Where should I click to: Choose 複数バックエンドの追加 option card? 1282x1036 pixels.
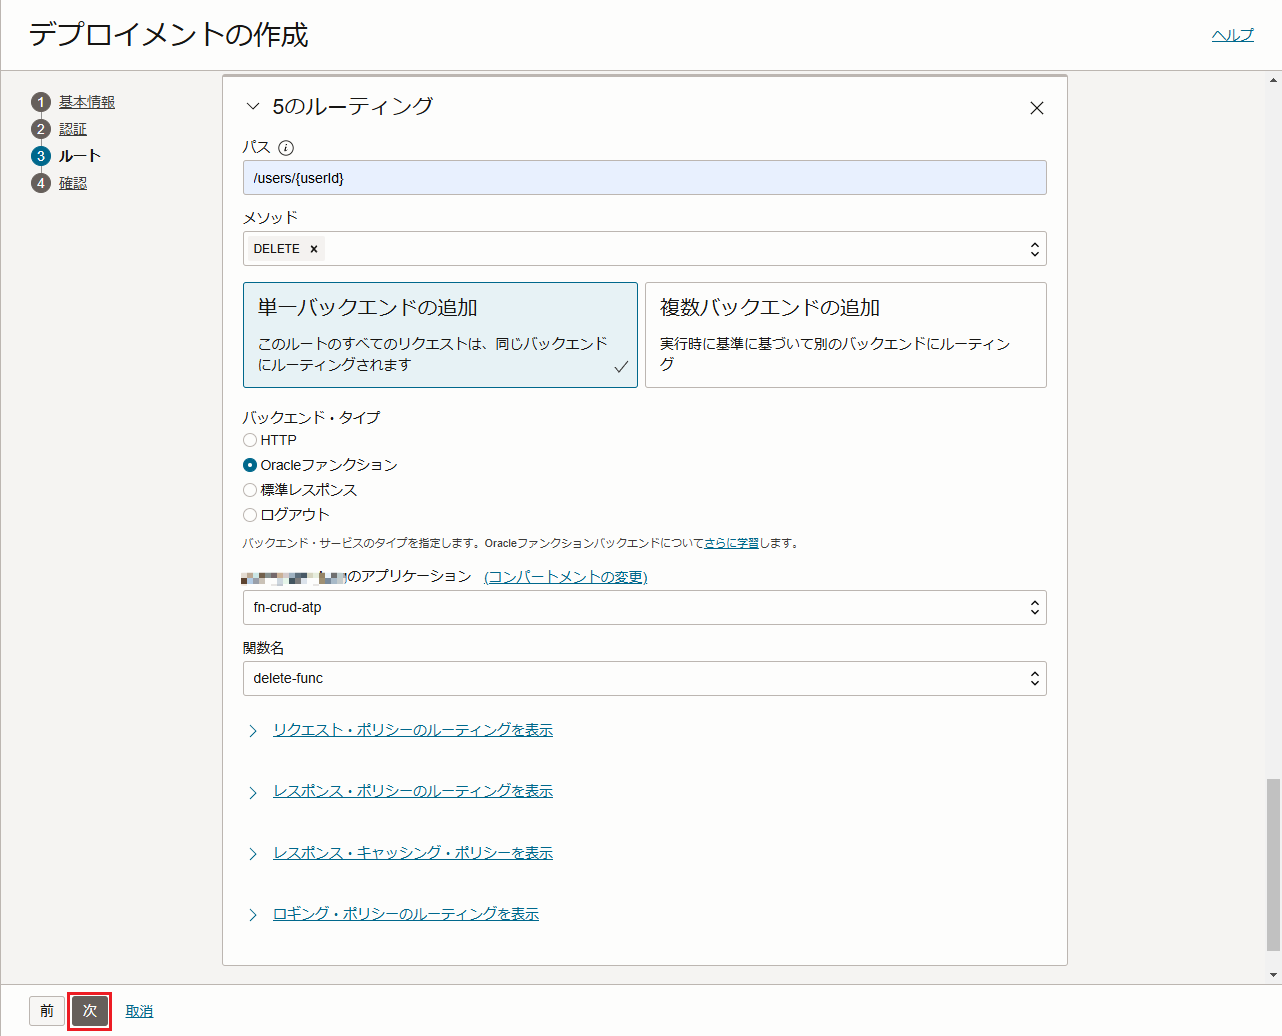click(845, 335)
